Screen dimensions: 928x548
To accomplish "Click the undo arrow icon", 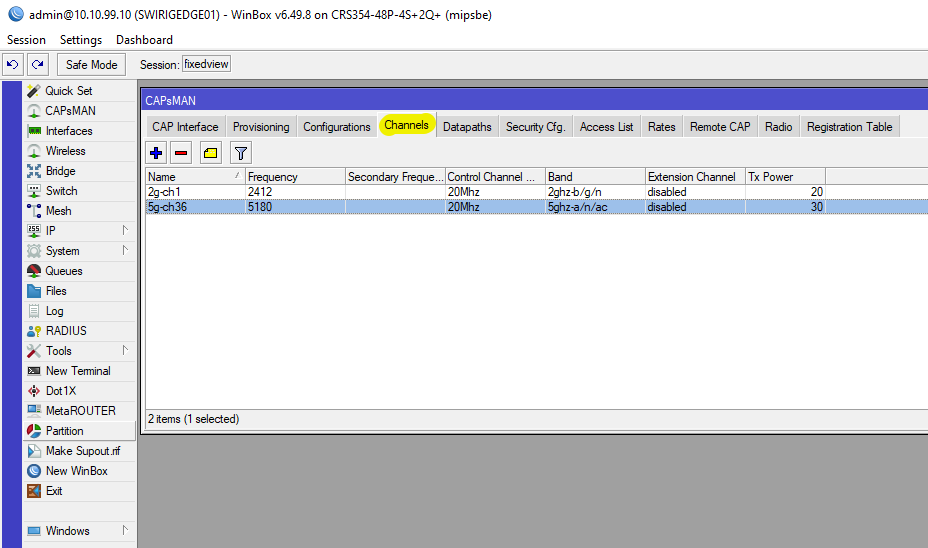I will (13, 65).
